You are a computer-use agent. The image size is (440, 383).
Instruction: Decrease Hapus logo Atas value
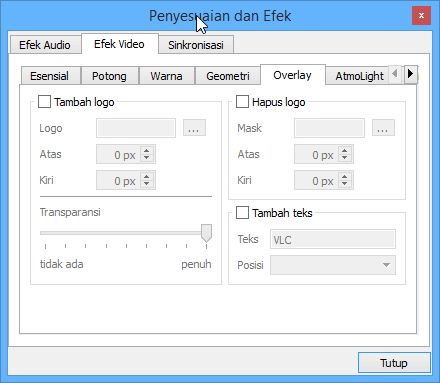click(345, 158)
